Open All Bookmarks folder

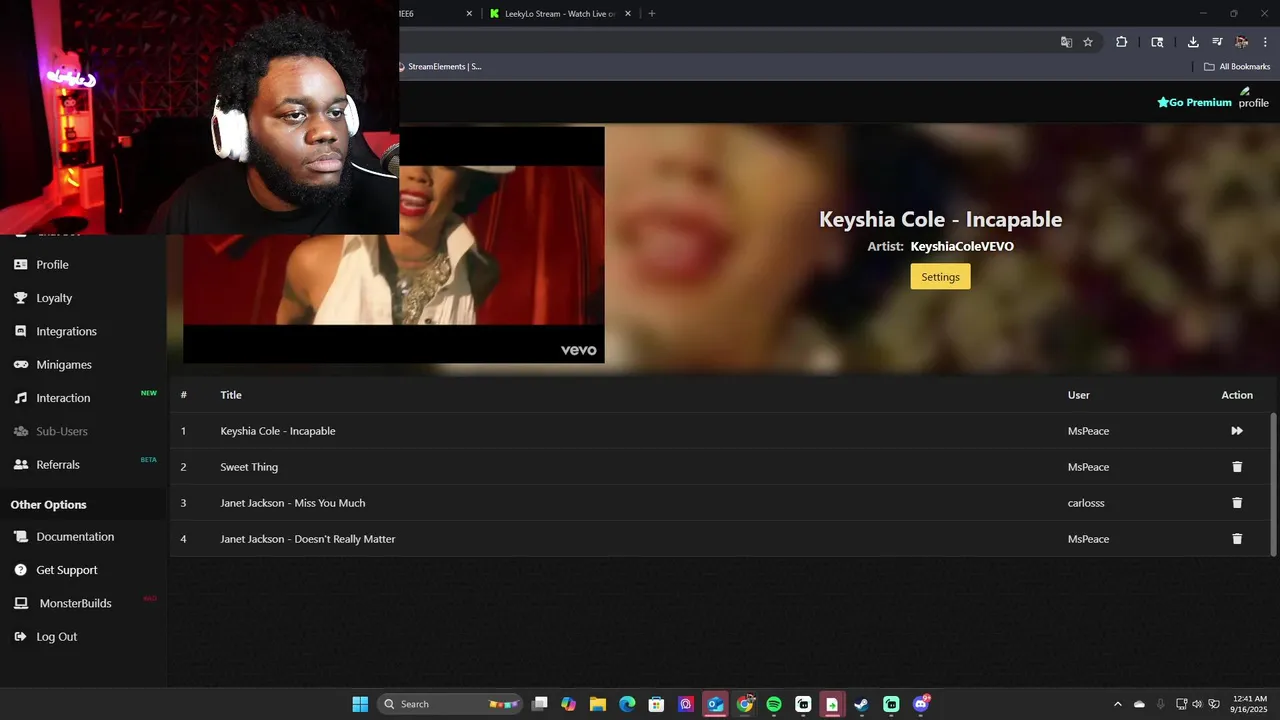pyautogui.click(x=1236, y=67)
